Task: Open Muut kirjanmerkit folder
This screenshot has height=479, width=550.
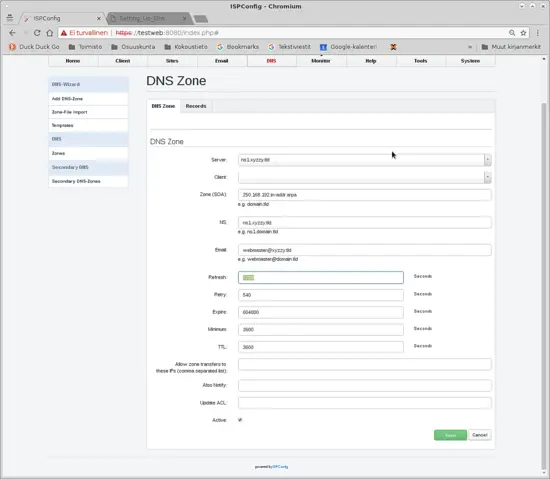Action: [511, 47]
